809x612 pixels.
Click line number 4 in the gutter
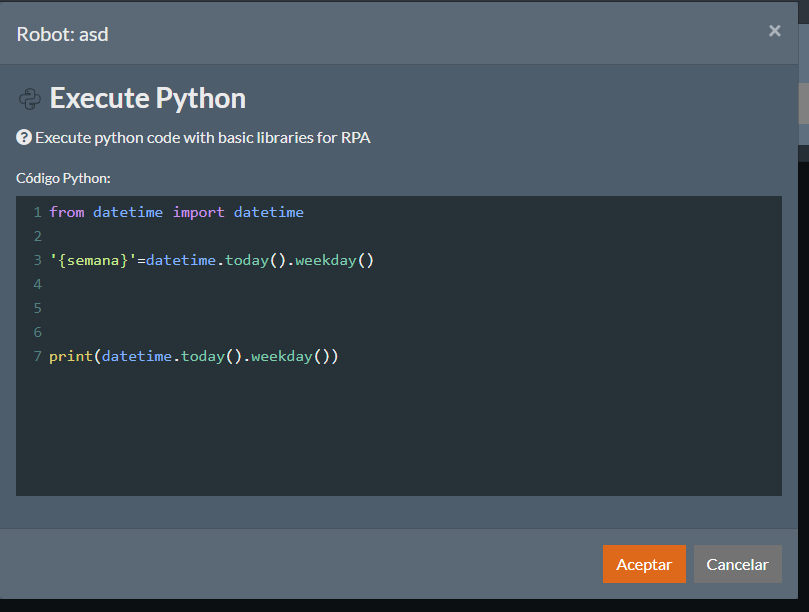(x=37, y=283)
